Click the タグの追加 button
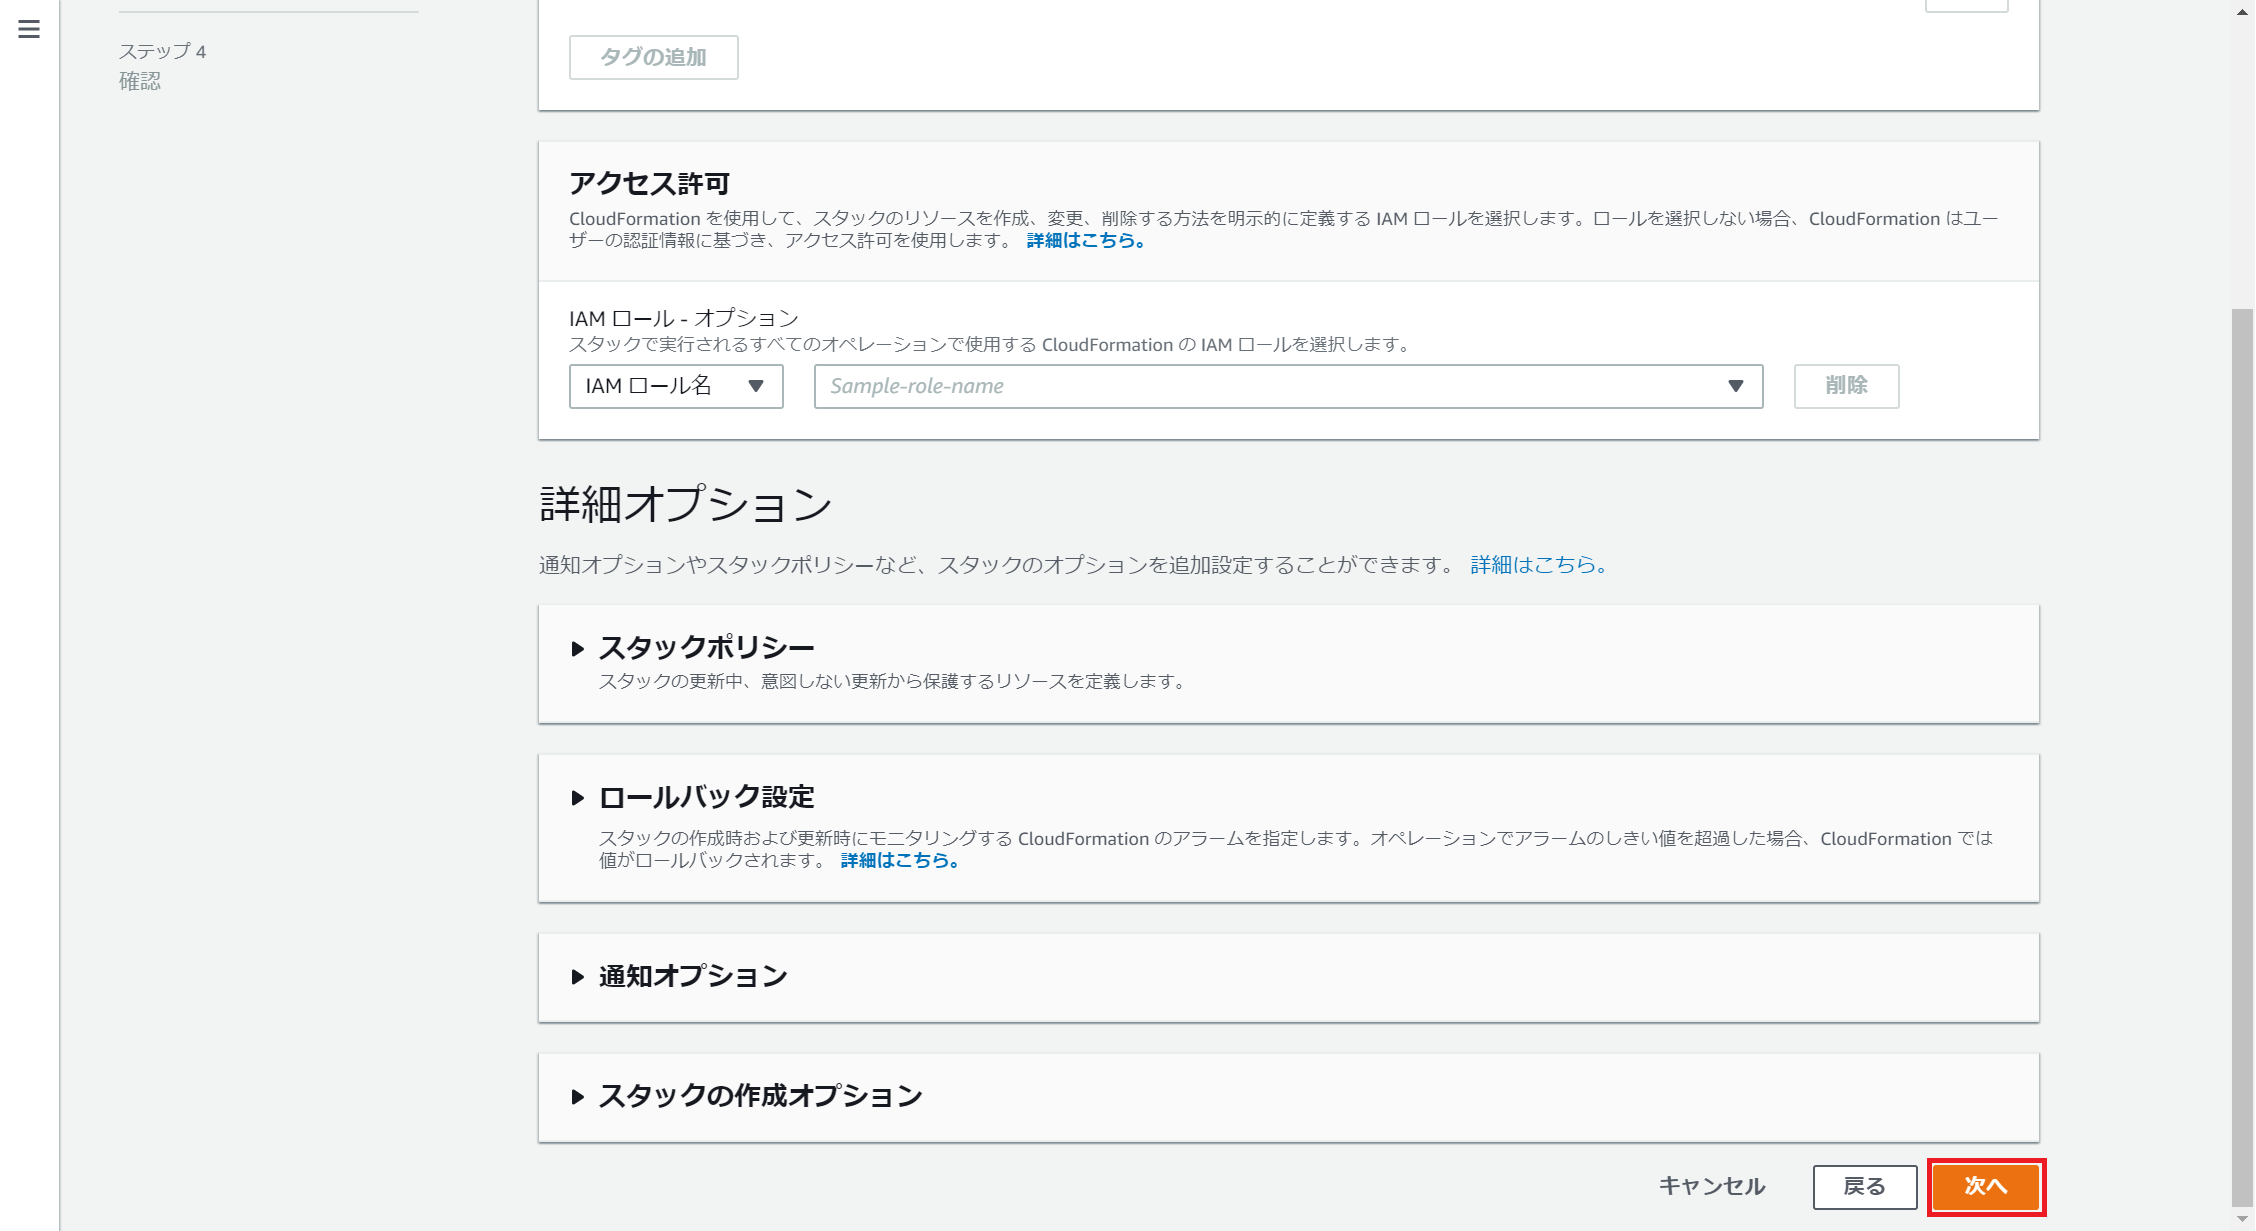Screen dimensions: 2256x1231 coord(653,57)
